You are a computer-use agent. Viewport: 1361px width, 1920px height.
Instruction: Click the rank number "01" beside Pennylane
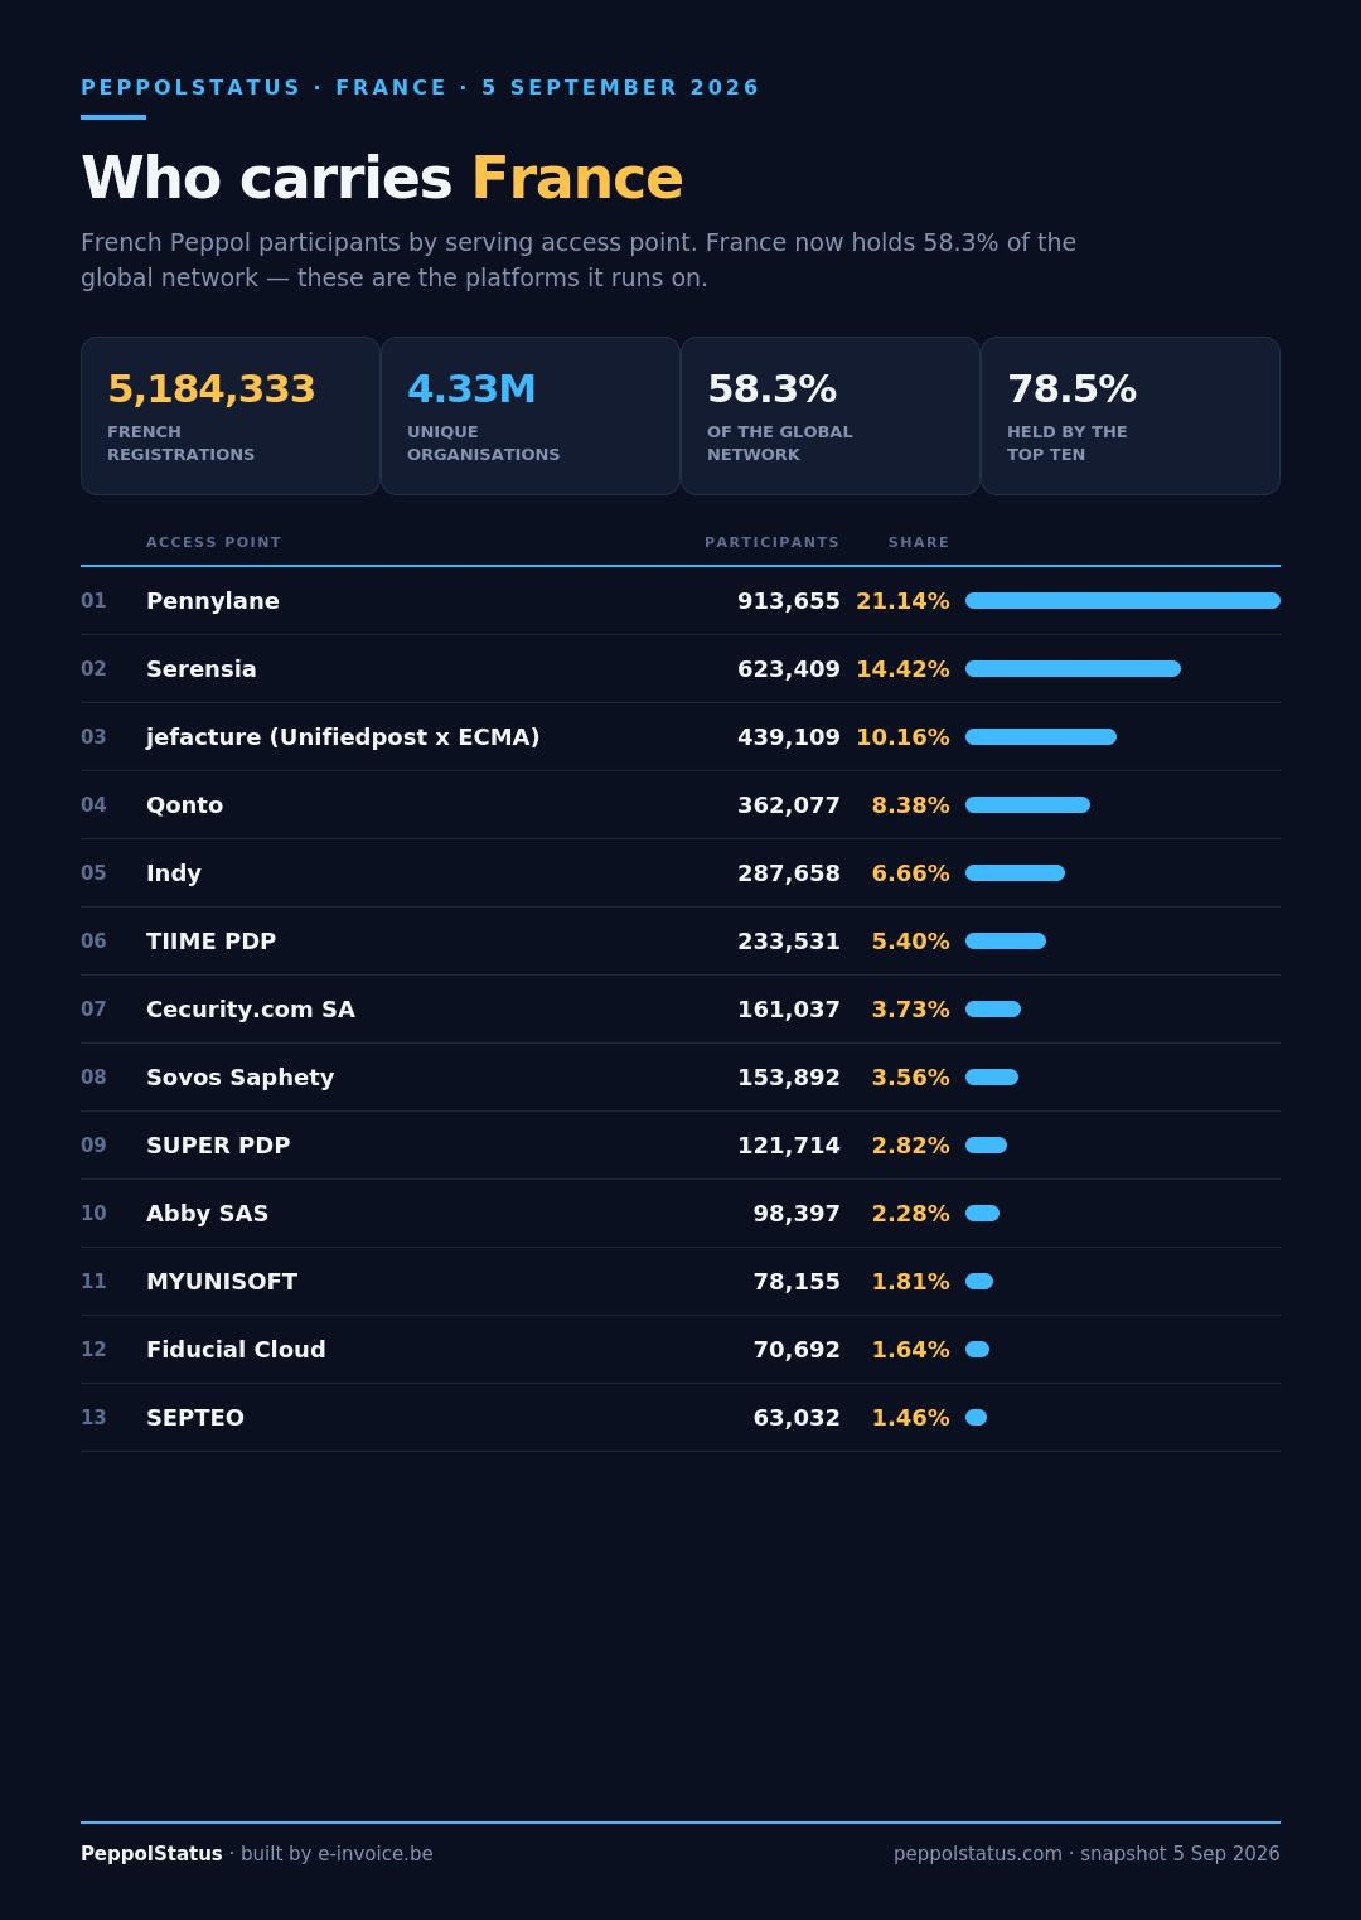94,601
